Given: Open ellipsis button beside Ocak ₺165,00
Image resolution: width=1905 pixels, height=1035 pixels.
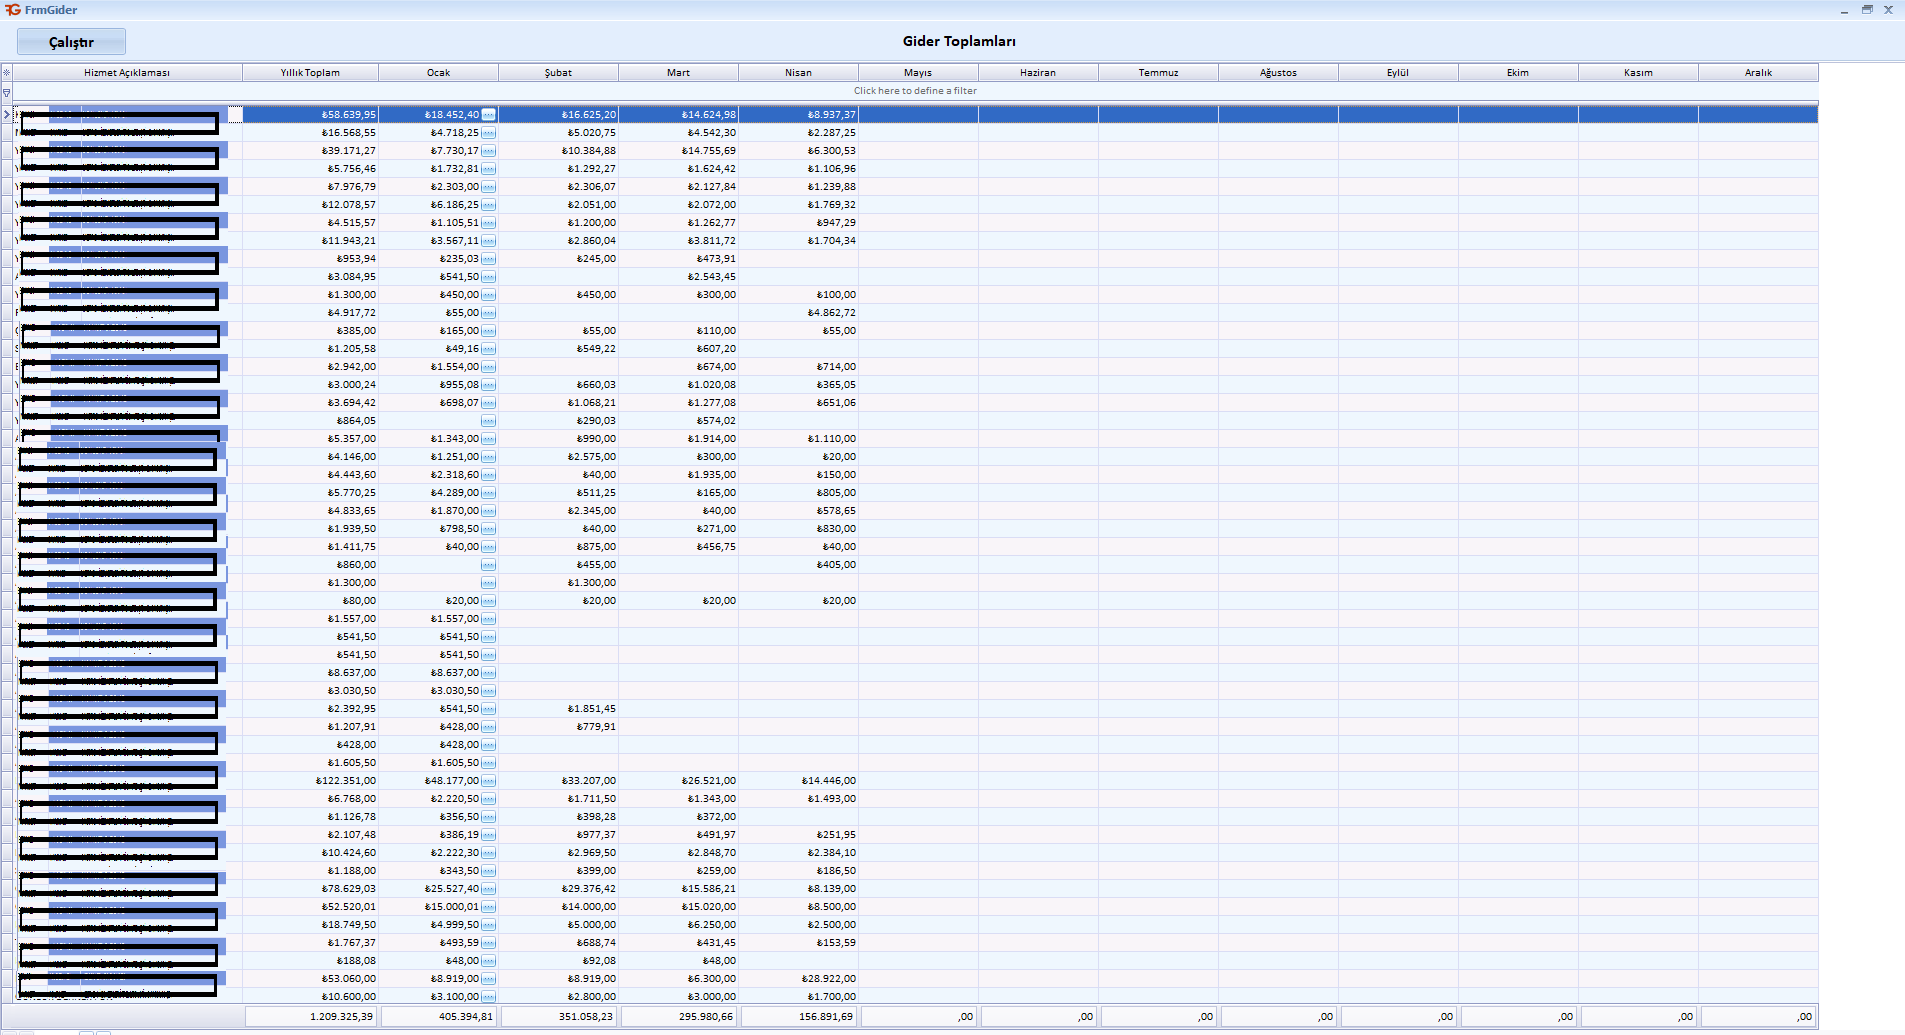Looking at the screenshot, I should coord(488,331).
